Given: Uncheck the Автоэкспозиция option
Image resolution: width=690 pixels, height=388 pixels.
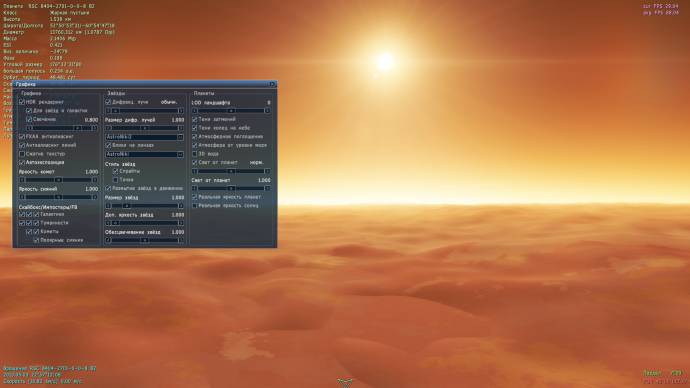Looking at the screenshot, I should 22,163.
